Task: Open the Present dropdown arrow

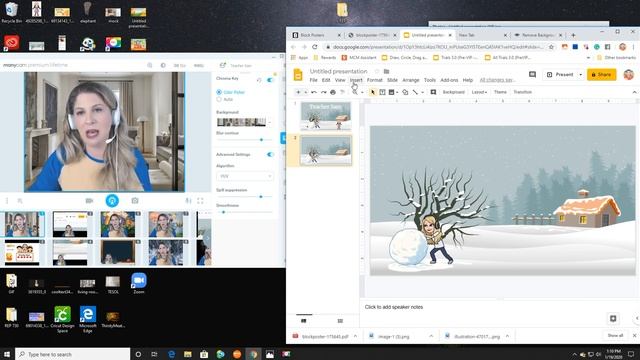Action: click(x=580, y=75)
